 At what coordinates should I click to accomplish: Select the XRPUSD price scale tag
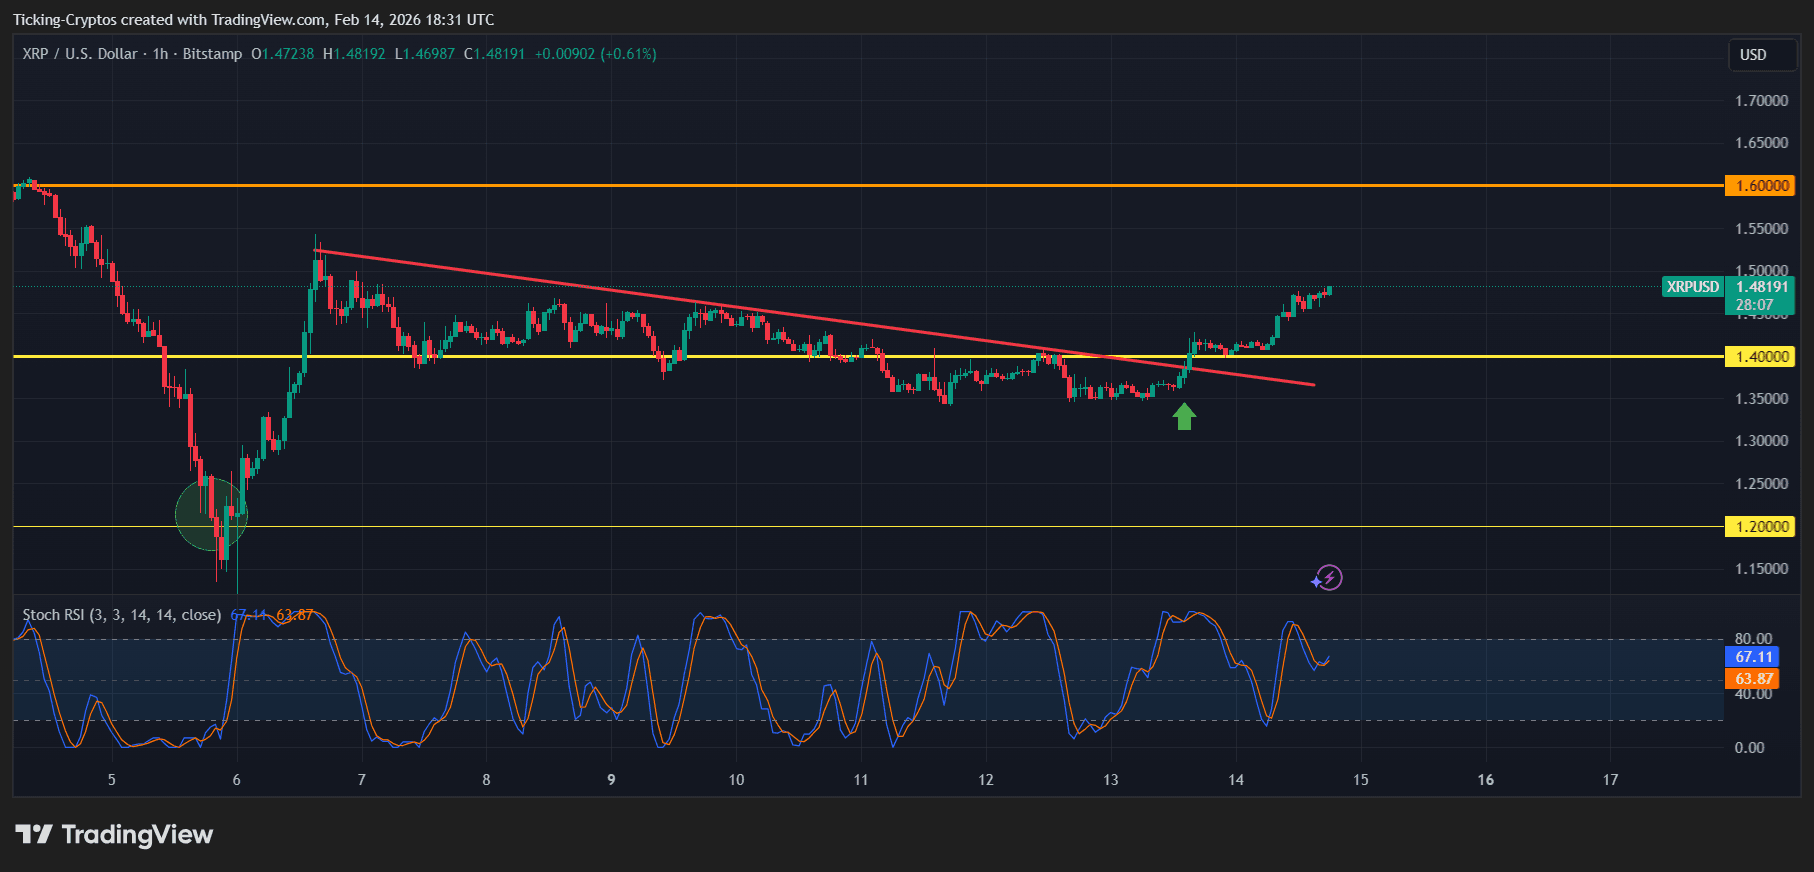1692,287
